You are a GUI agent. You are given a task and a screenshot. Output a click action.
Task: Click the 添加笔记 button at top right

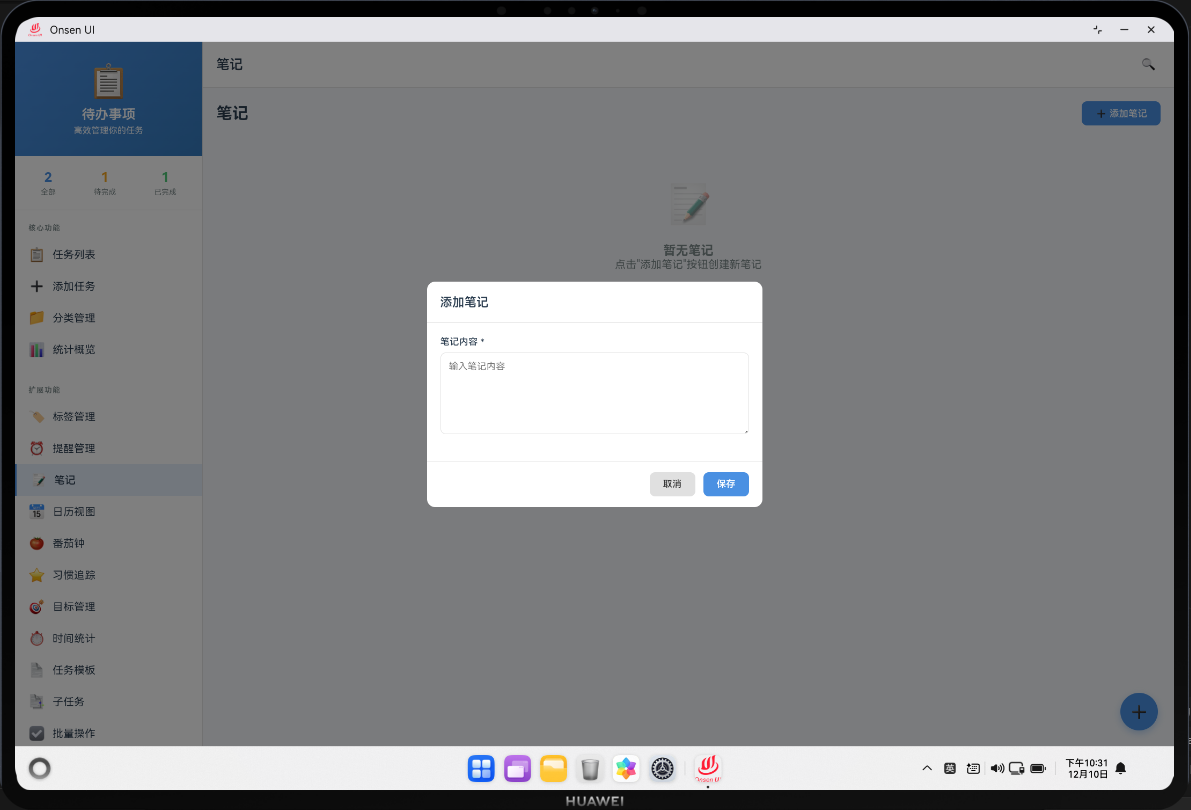1120,113
